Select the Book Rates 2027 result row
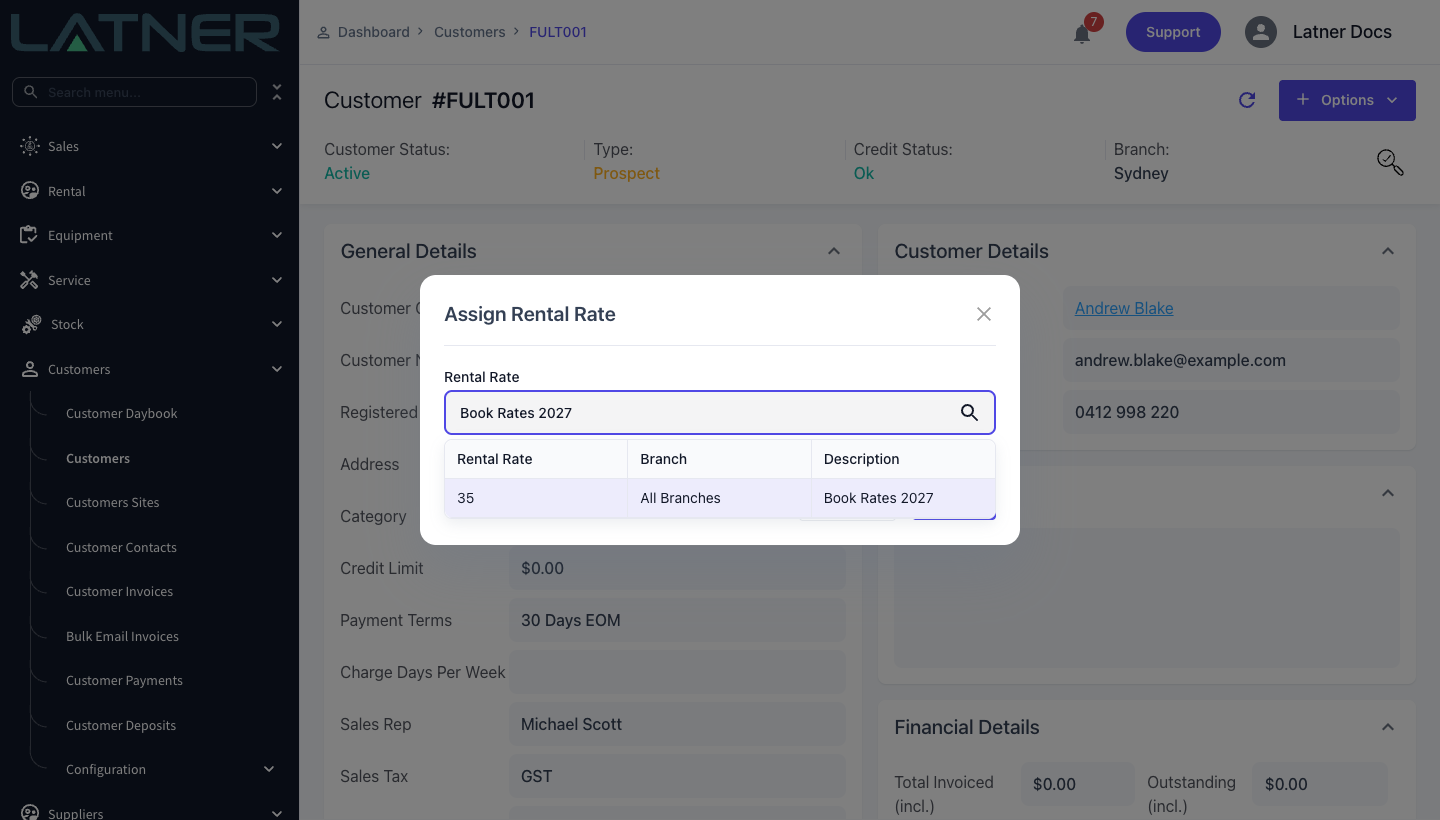Screen dimensions: 1440x820 tap(720, 498)
